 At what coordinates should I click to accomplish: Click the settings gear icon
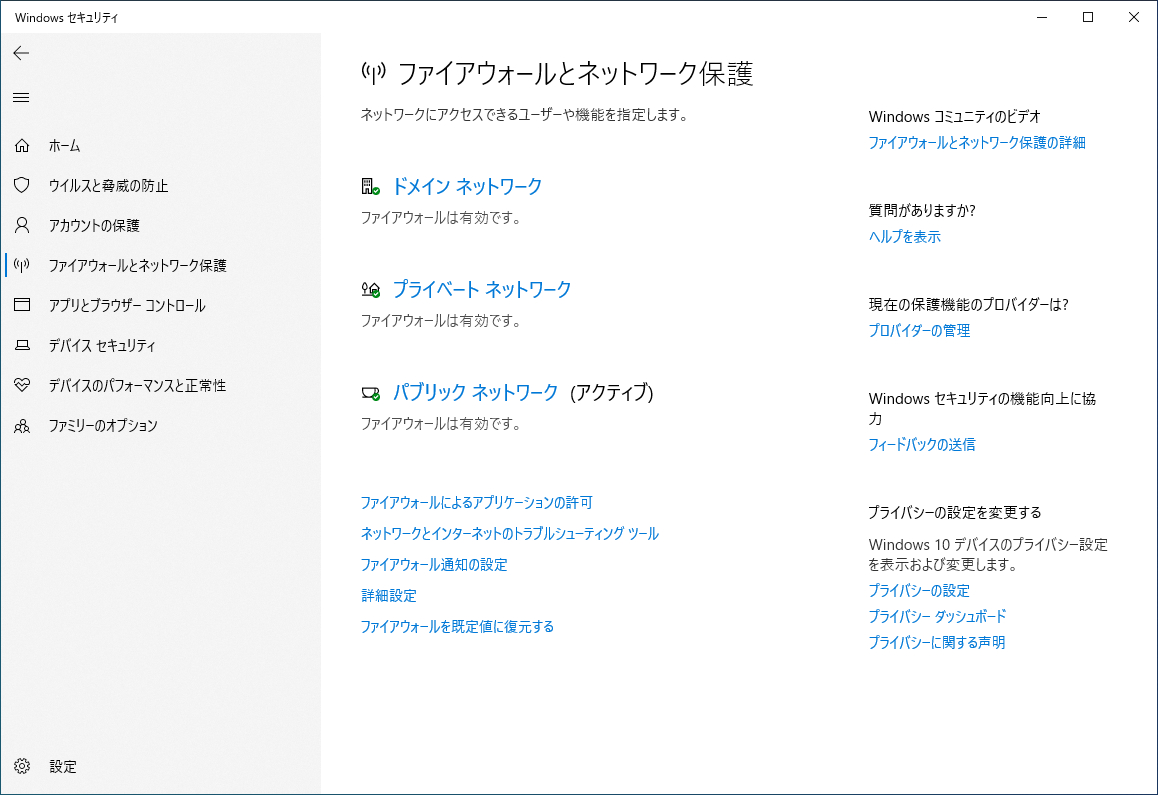(x=22, y=766)
